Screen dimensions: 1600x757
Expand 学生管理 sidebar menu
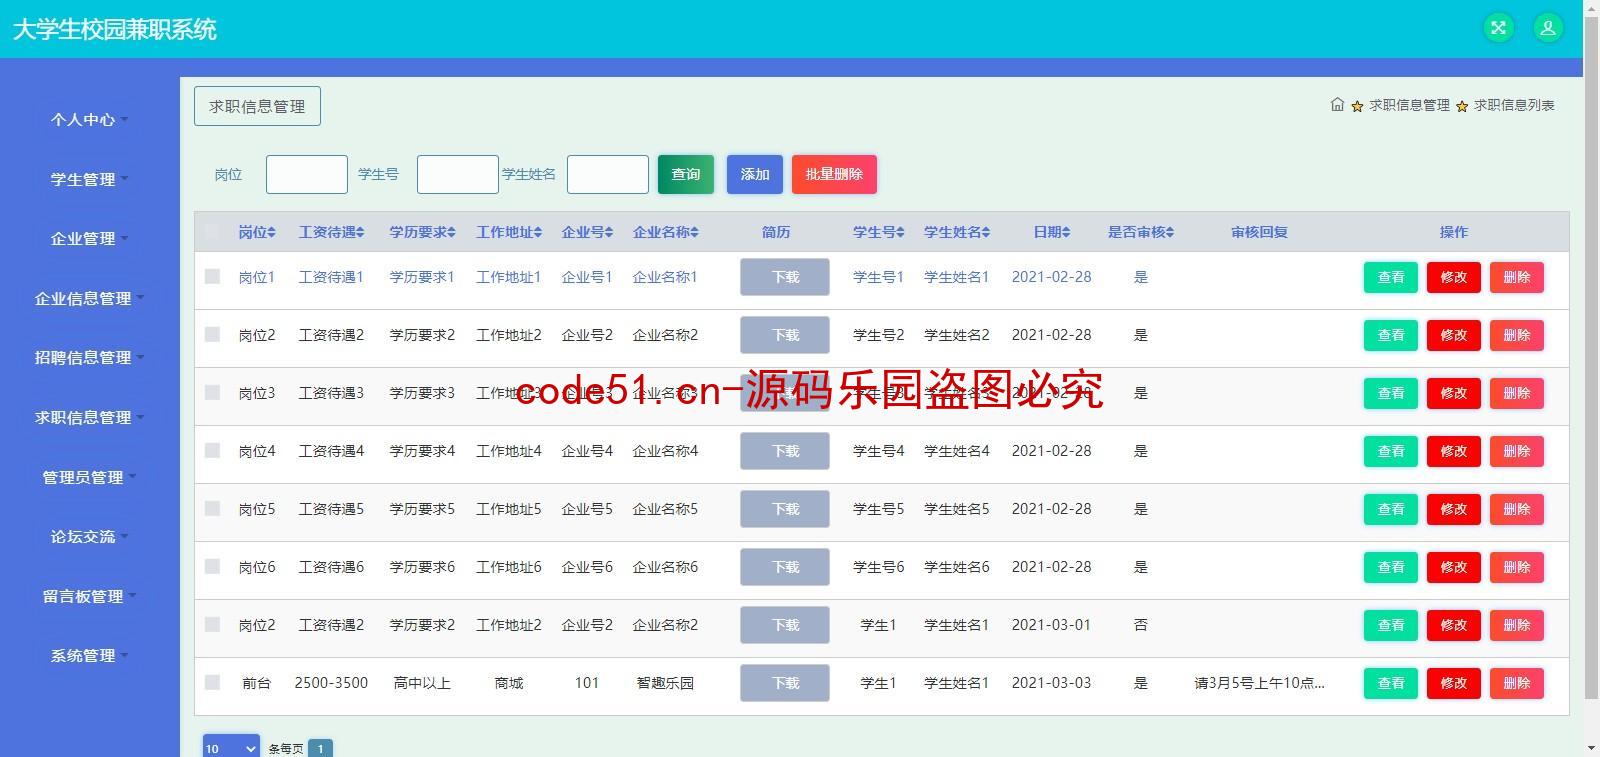[90, 179]
